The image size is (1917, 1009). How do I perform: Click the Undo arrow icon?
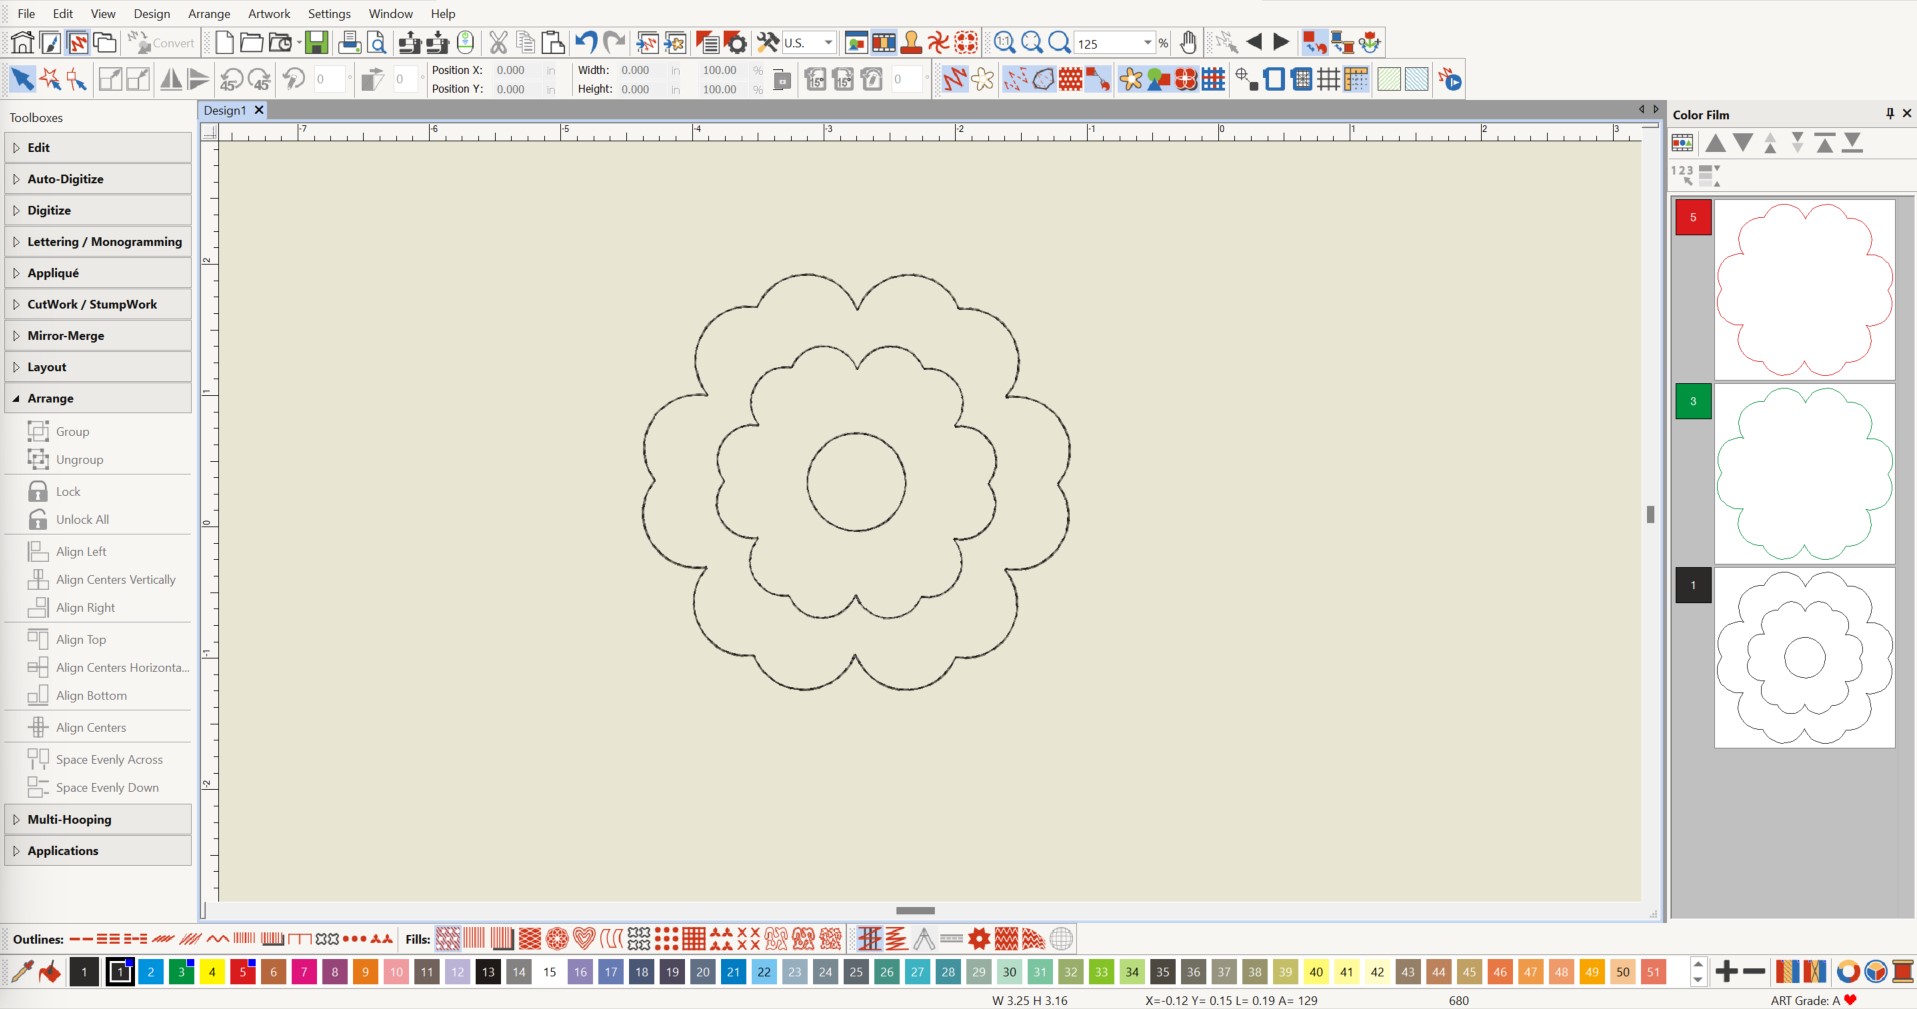586,42
